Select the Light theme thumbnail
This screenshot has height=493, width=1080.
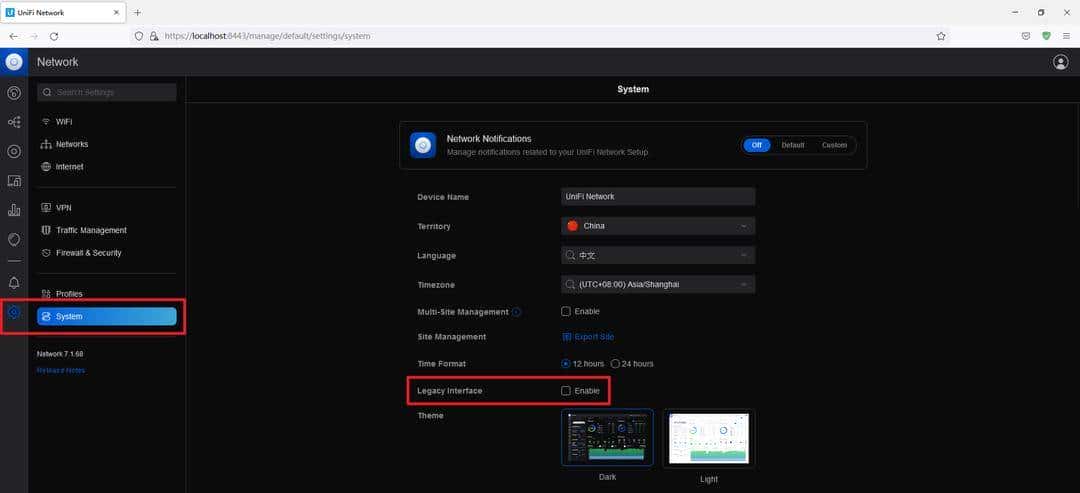click(x=709, y=438)
